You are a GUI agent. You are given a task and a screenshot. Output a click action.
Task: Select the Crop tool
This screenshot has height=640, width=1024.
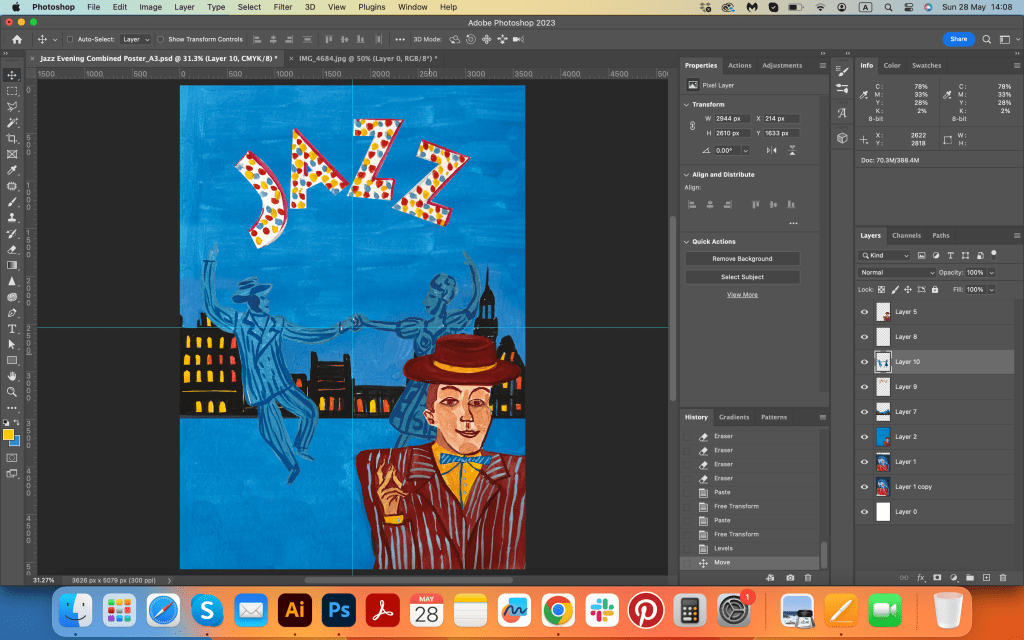[x=12, y=138]
